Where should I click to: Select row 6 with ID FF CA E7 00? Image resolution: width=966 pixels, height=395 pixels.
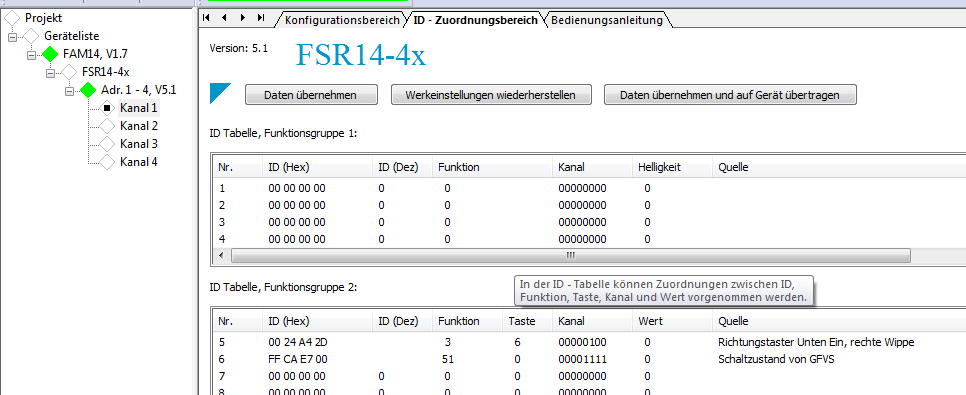pyautogui.click(x=590, y=359)
